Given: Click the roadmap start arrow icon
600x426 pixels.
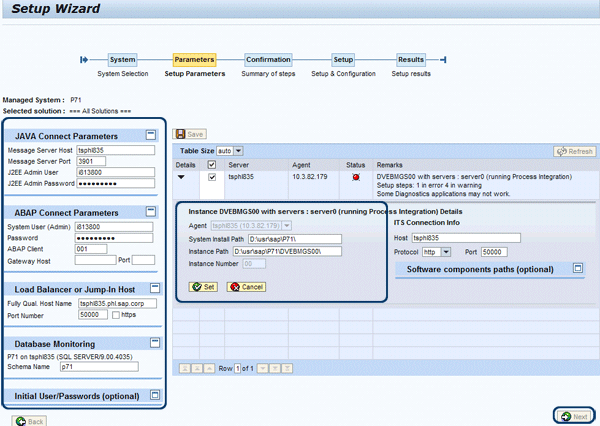Looking at the screenshot, I should [84, 60].
